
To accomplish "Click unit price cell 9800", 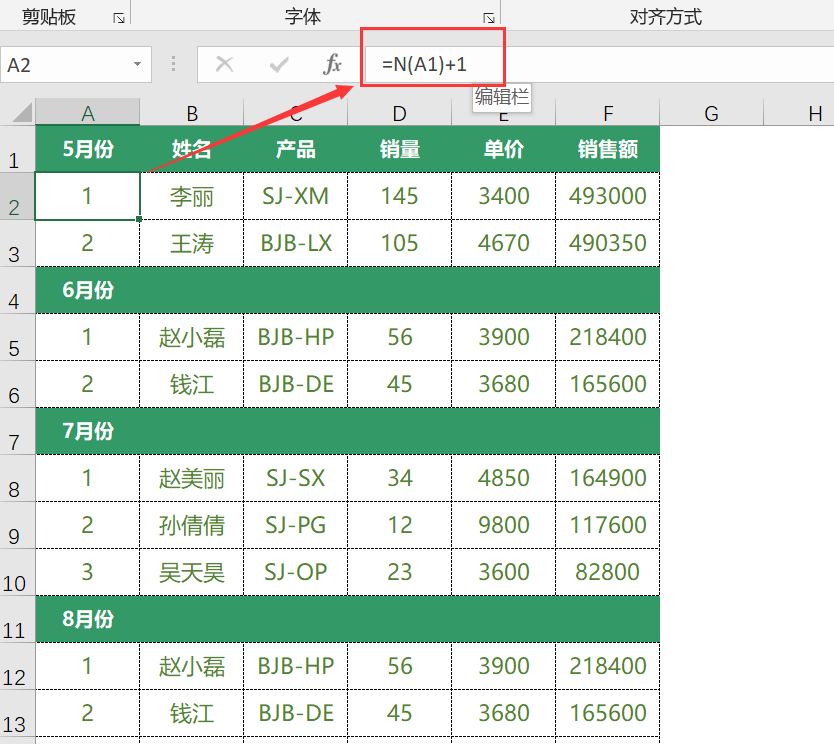I will [504, 525].
